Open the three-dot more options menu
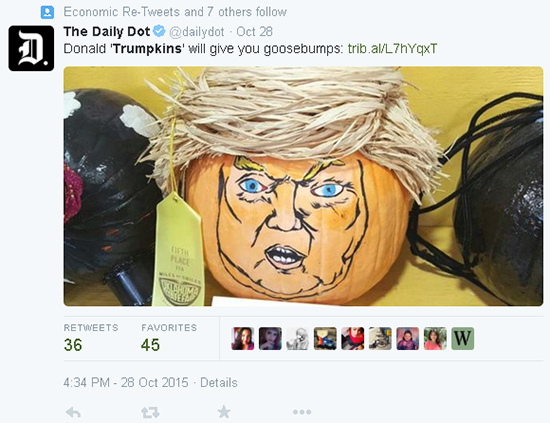Viewport: 550px width, 423px height. tap(302, 412)
